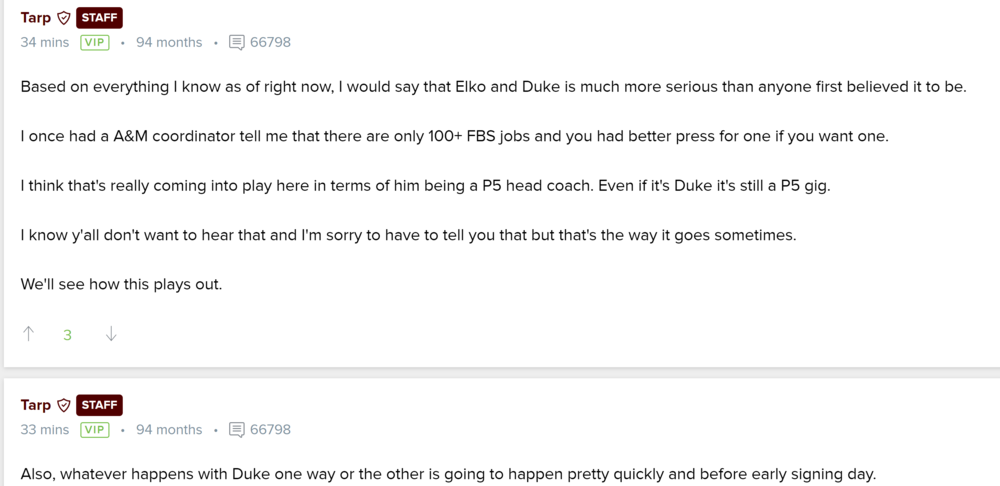The height and width of the screenshot is (486, 1000).
Task: Click STAFF badge on second post
Action: point(99,405)
